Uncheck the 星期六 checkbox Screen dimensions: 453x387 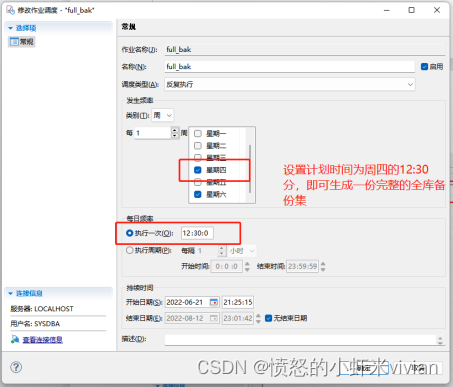198,194
